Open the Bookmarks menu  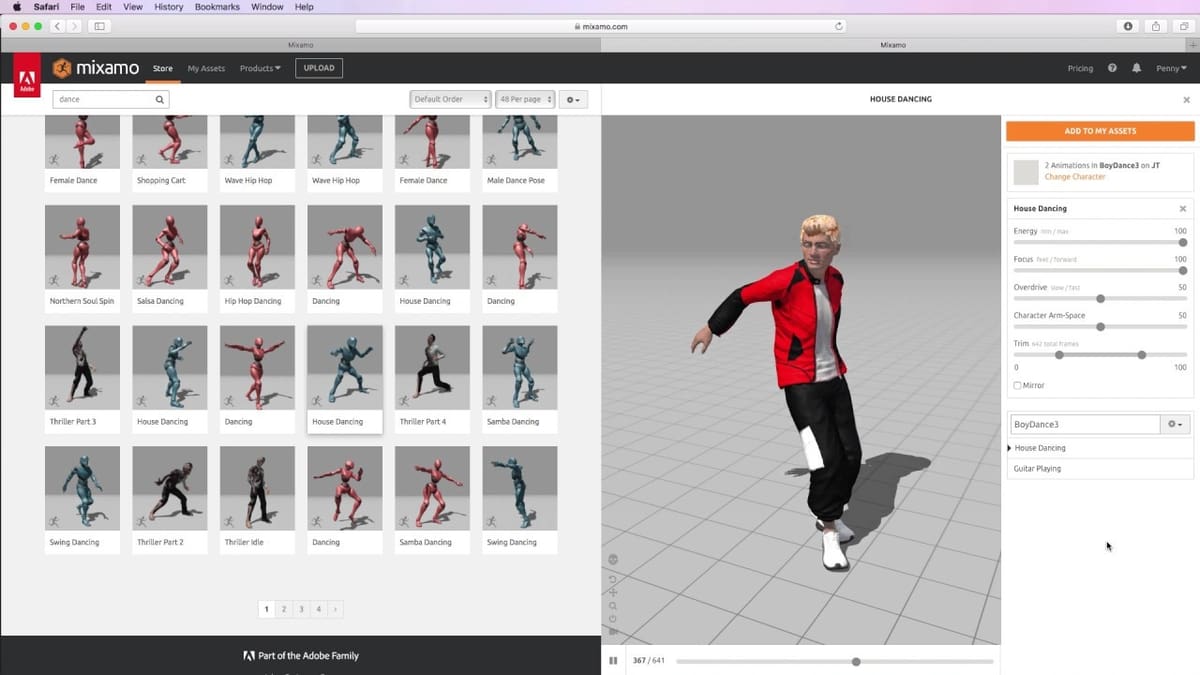point(217,7)
